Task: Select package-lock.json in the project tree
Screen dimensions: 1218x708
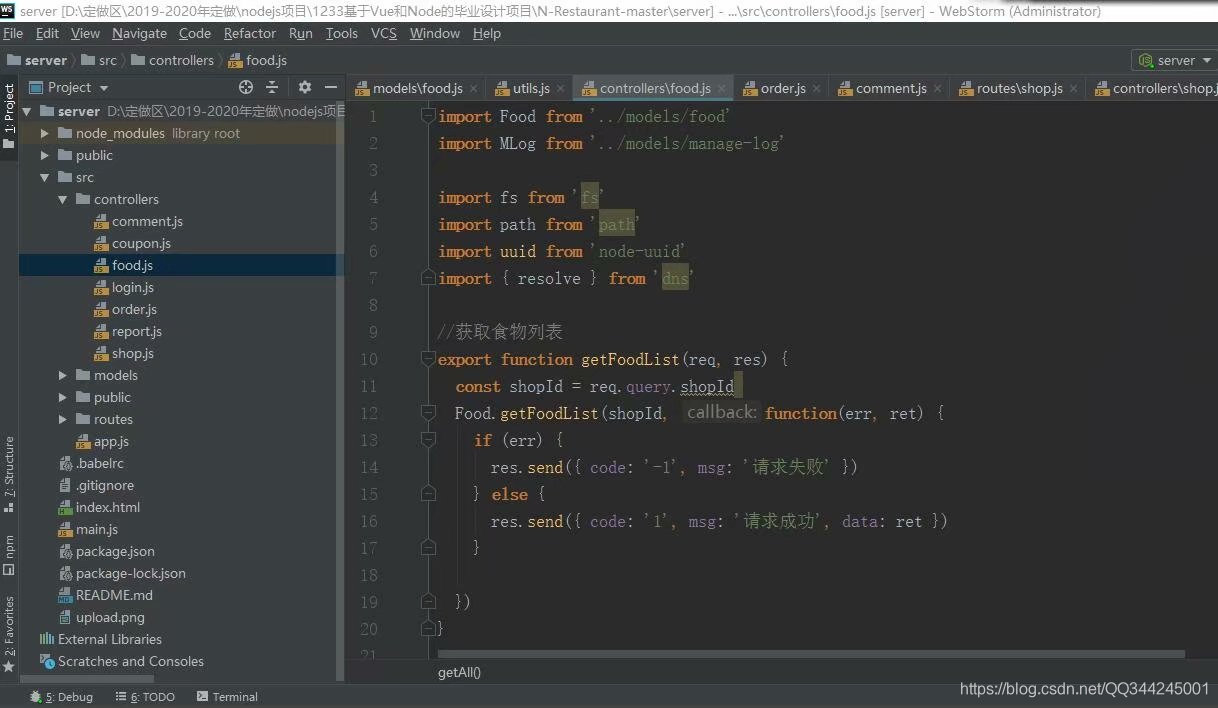Action: tap(130, 573)
